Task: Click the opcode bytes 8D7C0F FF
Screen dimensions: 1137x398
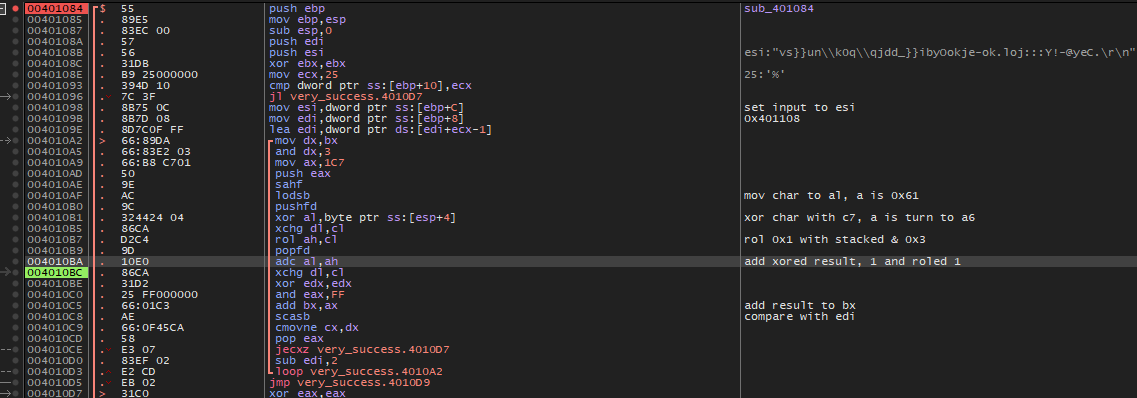Action: point(153,130)
